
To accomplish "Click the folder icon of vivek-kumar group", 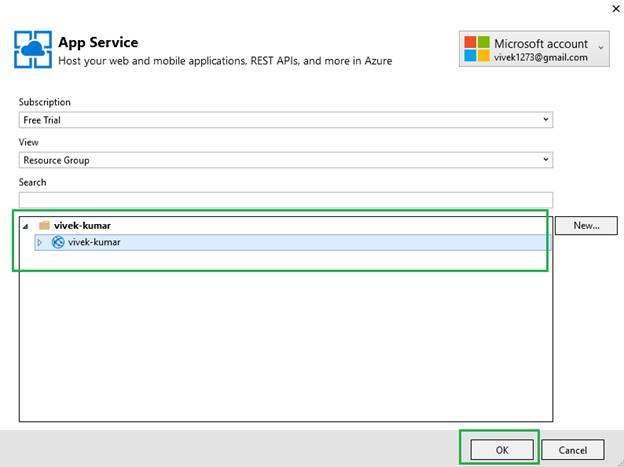I will 44,226.
